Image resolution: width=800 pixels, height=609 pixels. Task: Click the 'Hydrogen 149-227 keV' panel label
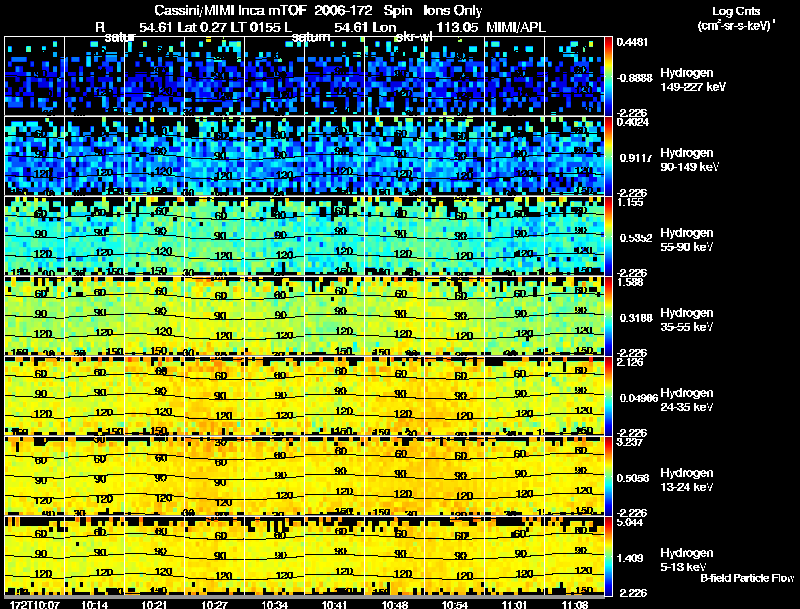coord(693,80)
